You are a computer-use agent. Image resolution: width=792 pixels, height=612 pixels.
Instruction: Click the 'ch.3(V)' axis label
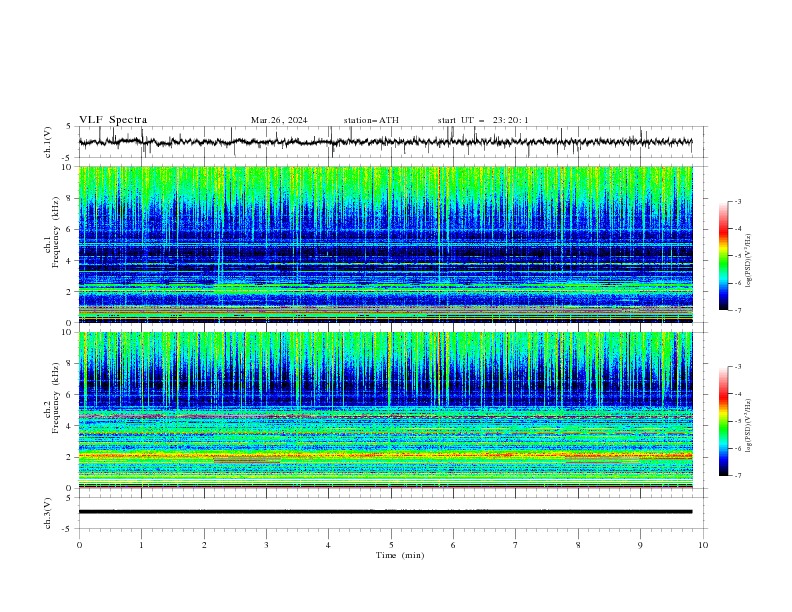[48, 513]
